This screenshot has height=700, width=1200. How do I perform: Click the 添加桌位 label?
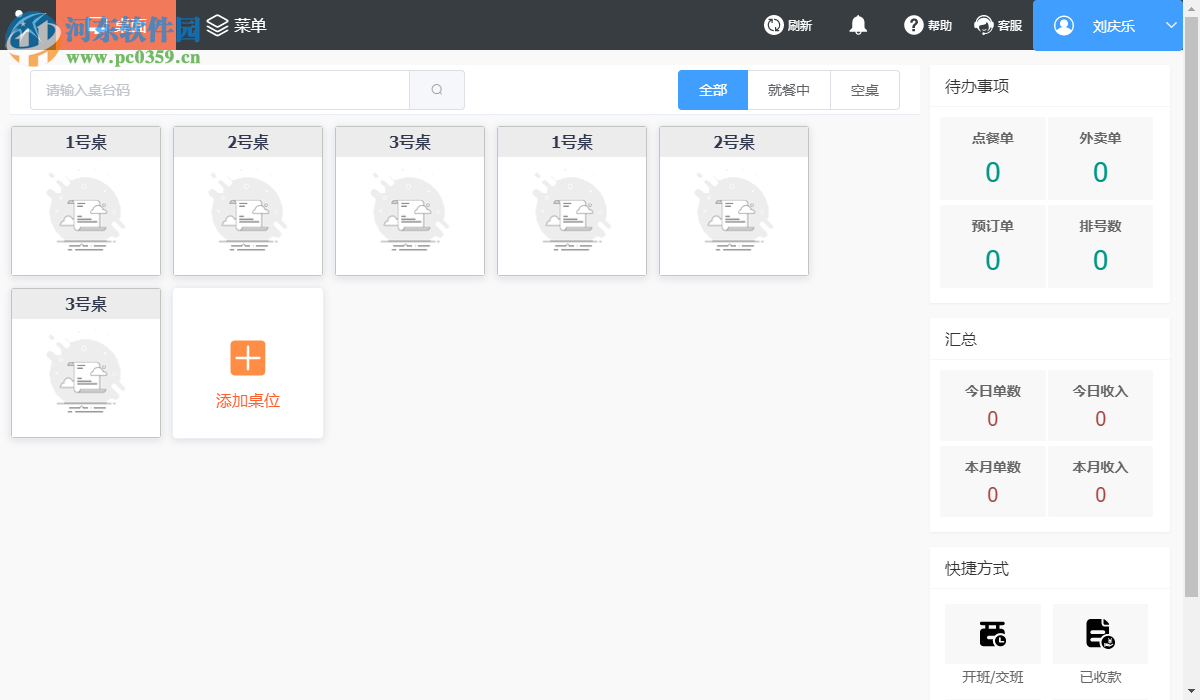tap(248, 401)
